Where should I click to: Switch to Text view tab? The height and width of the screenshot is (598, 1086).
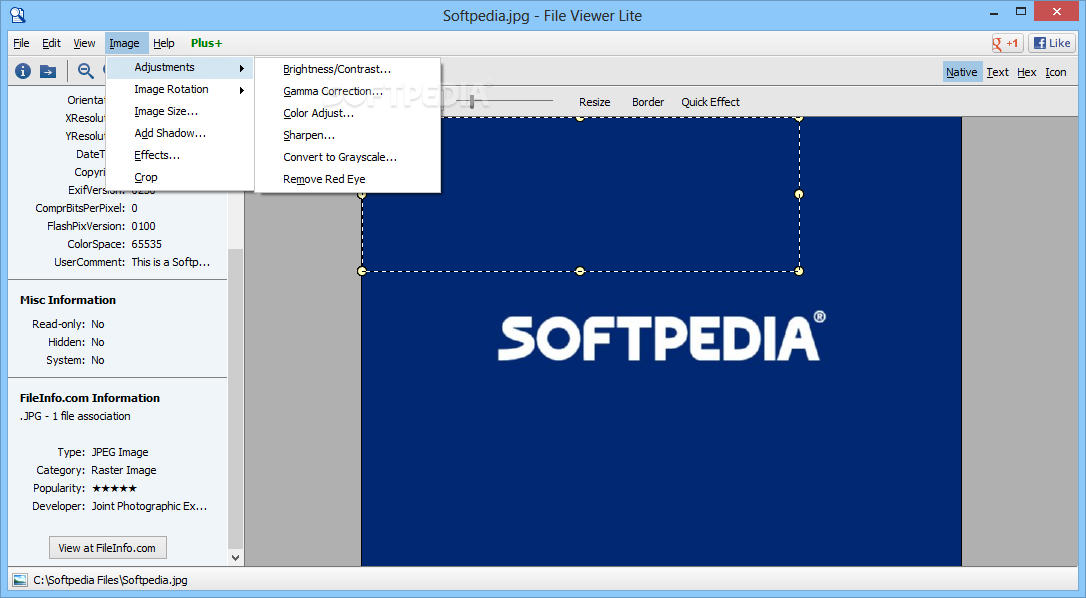click(x=997, y=72)
